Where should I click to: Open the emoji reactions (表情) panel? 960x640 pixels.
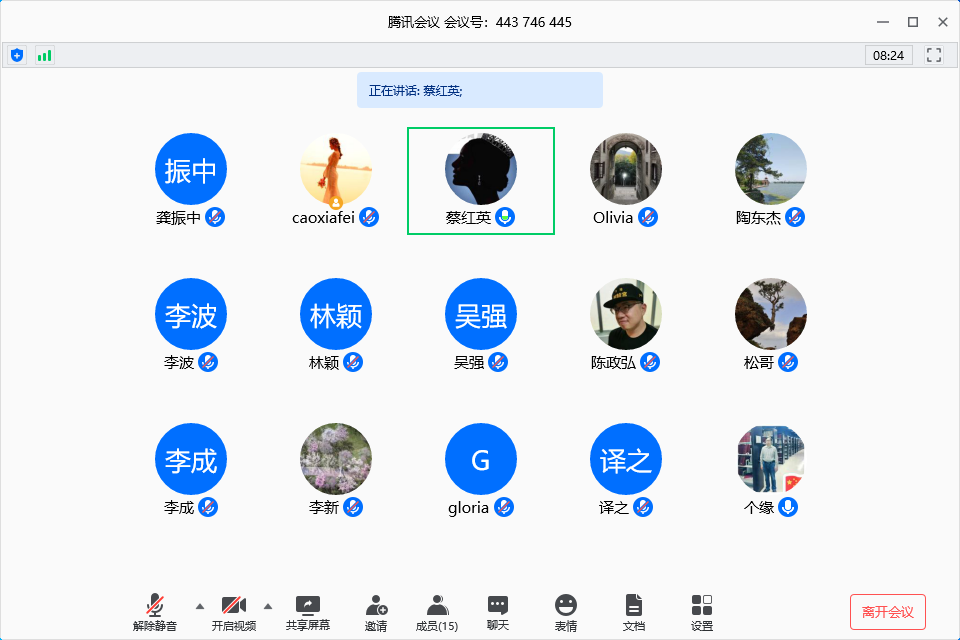(x=566, y=612)
